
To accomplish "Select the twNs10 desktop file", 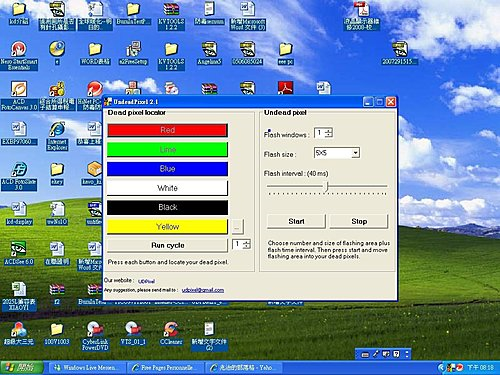I will (57, 213).
